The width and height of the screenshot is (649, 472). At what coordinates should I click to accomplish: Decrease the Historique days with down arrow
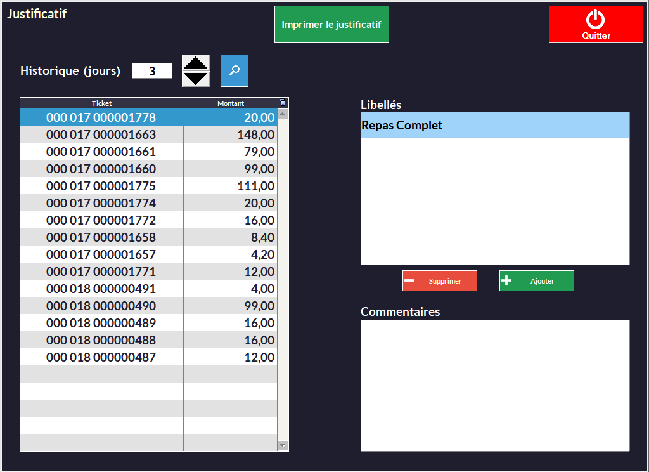(x=196, y=79)
